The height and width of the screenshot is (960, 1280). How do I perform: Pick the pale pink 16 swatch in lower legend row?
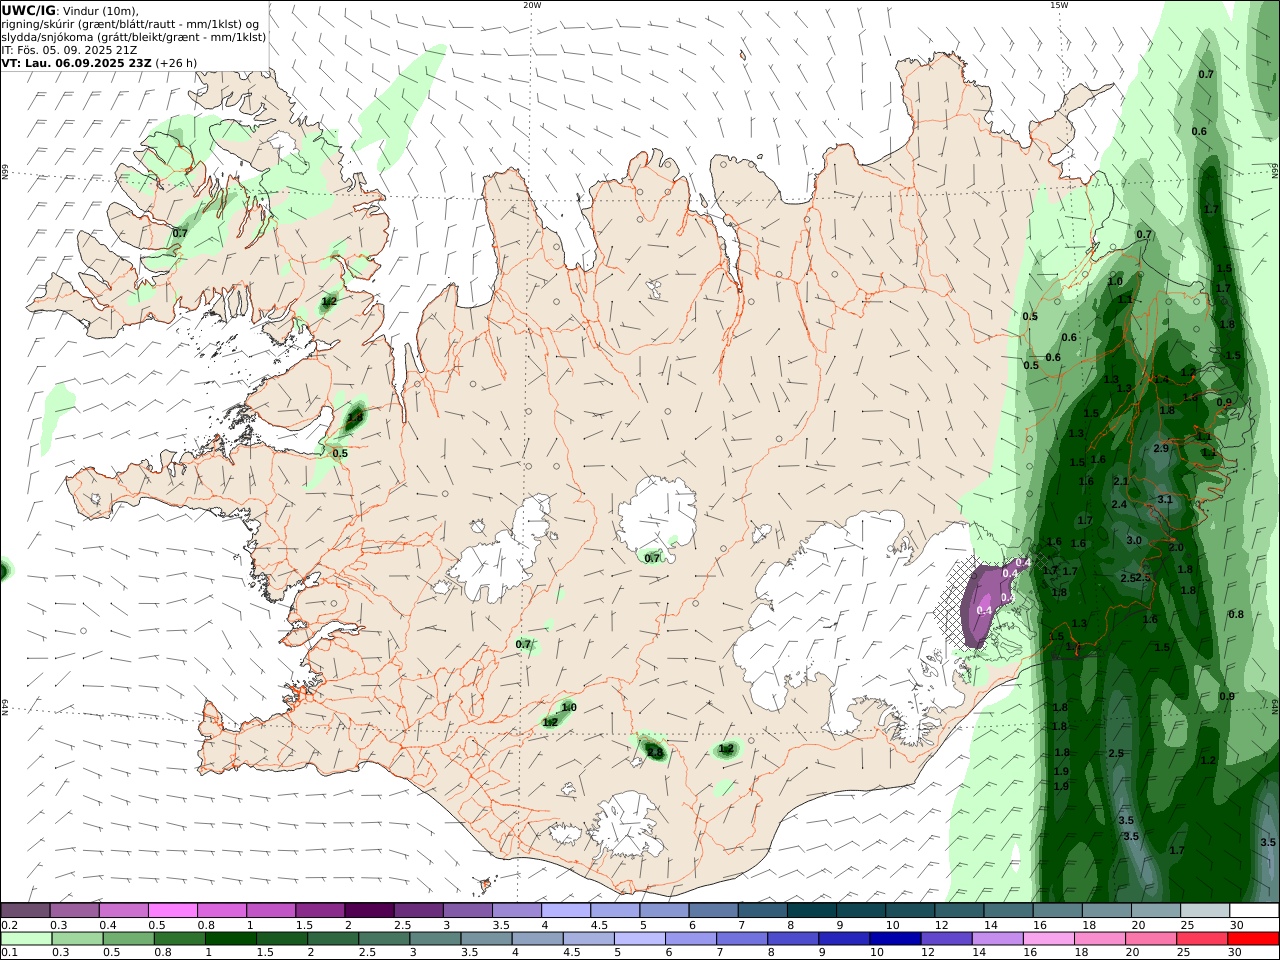(x=1049, y=939)
